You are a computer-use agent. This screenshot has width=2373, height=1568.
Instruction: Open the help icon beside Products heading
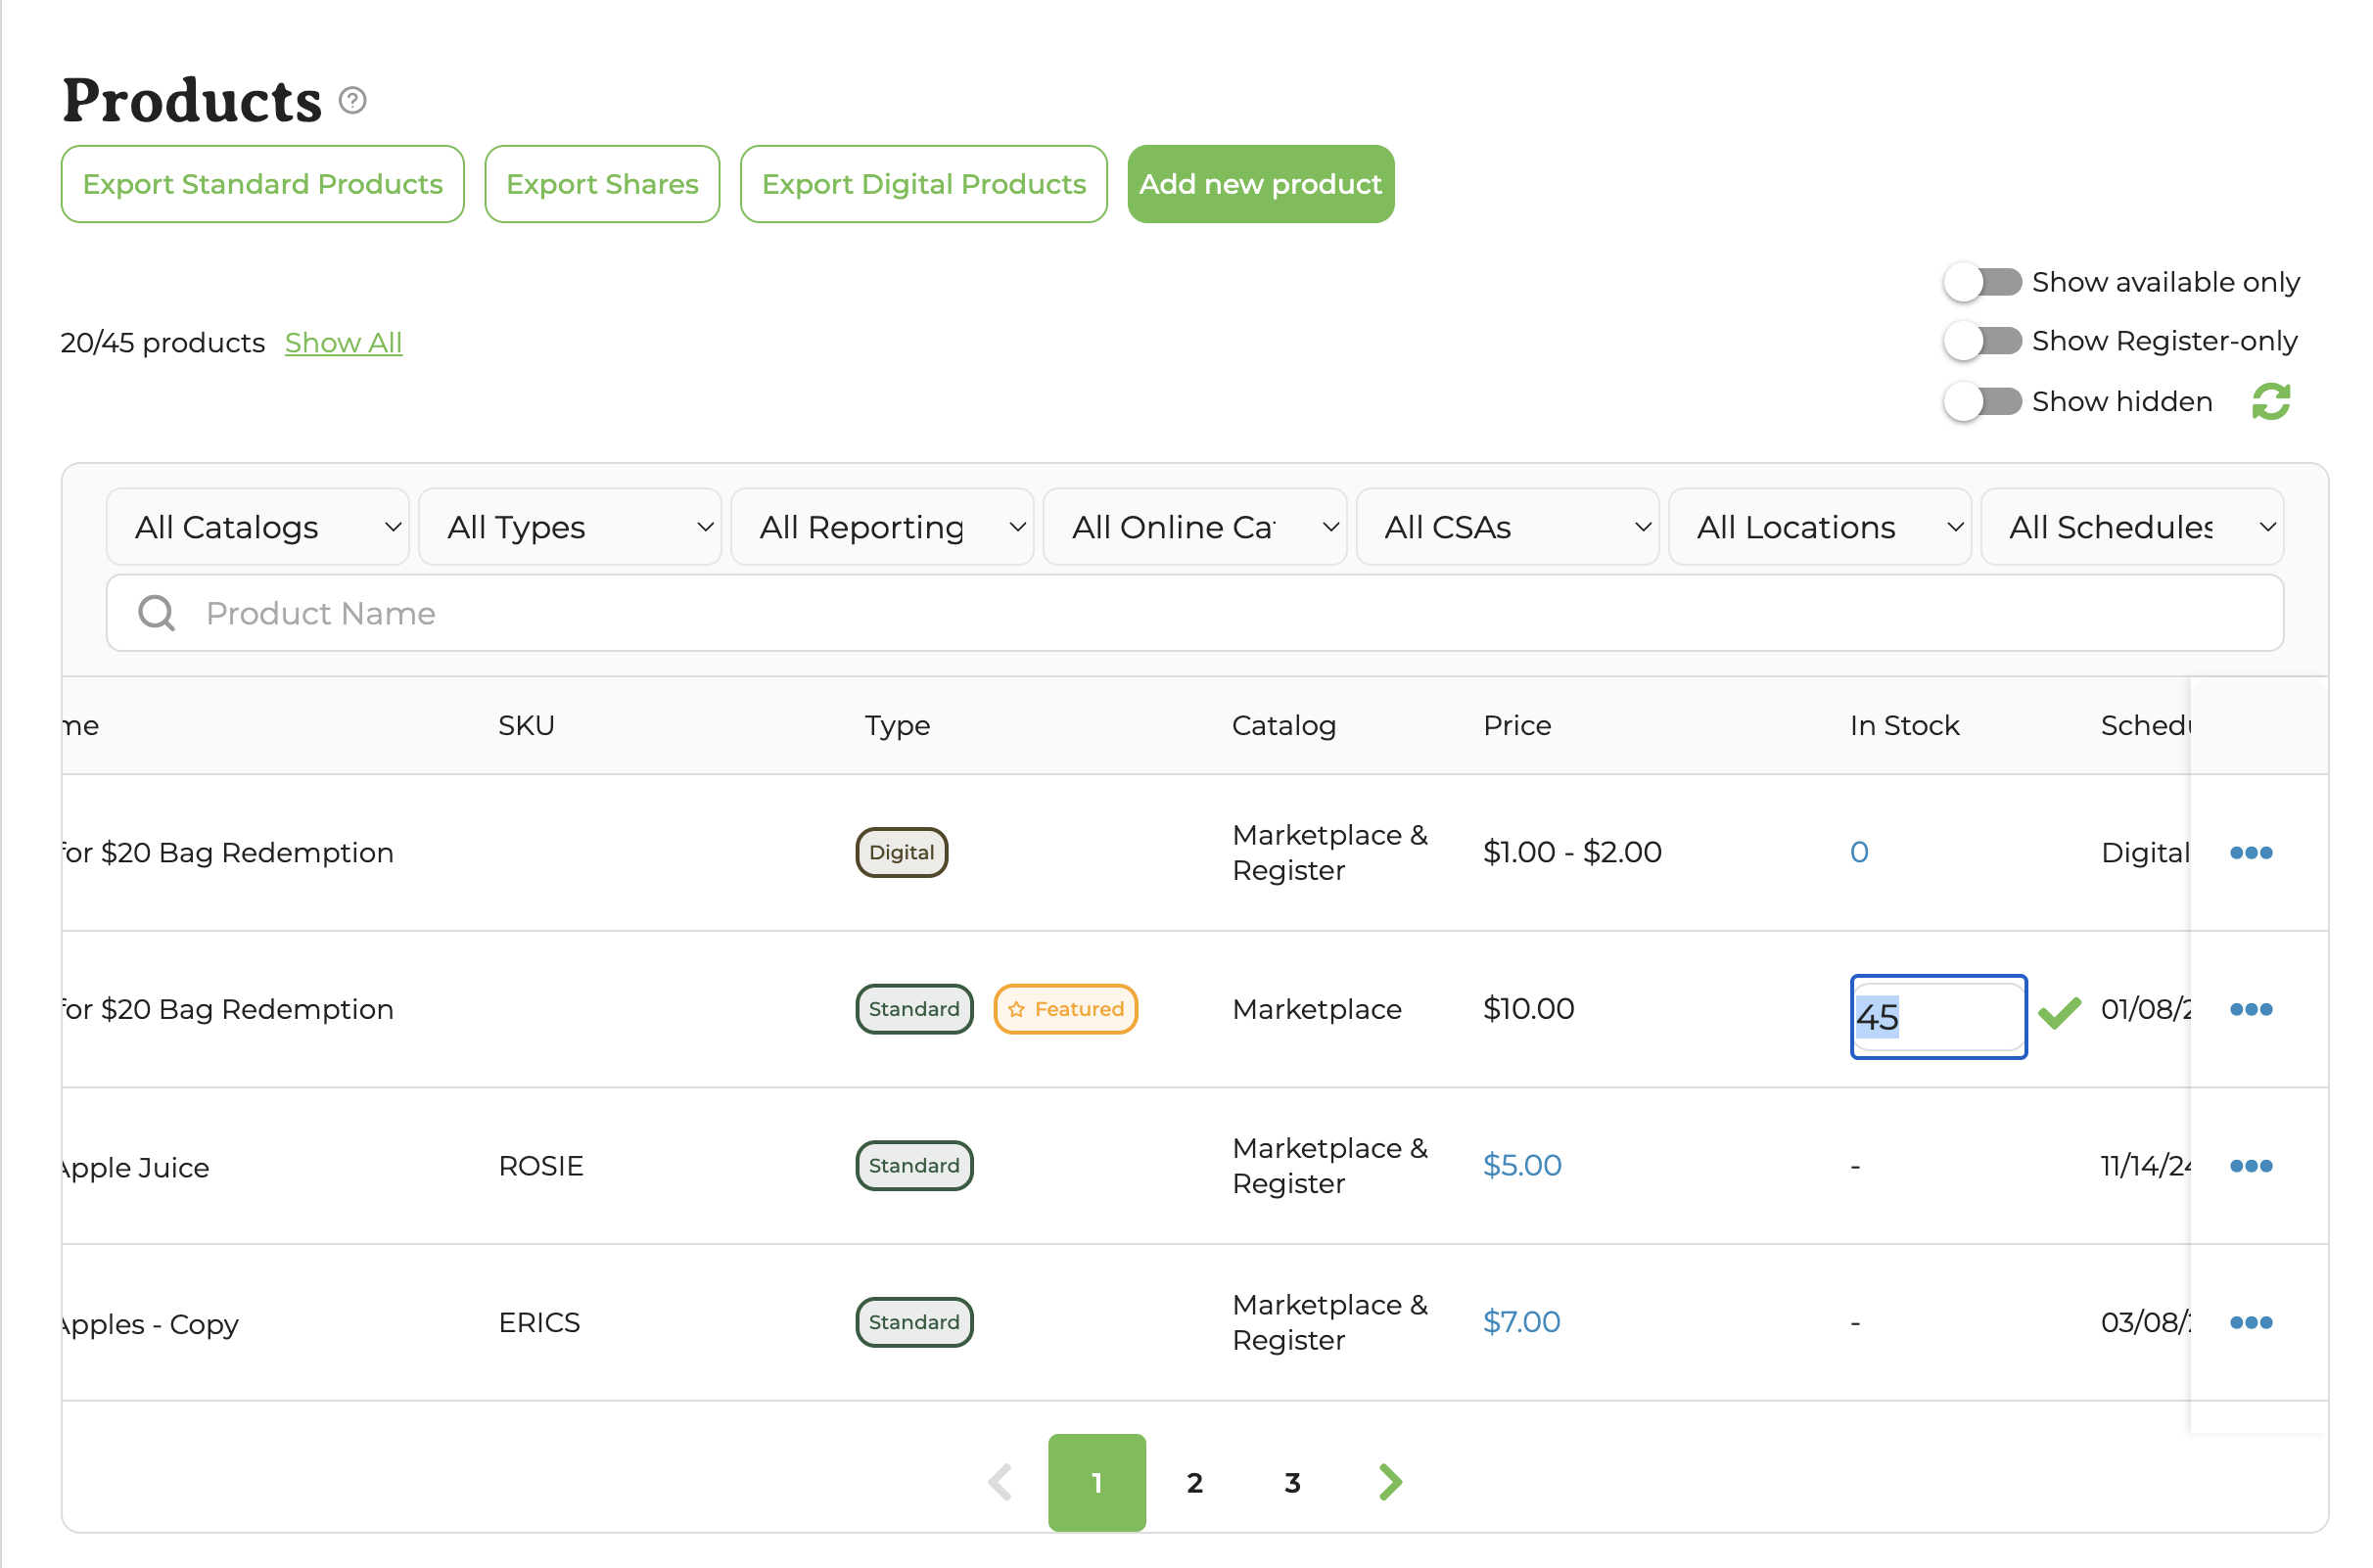pyautogui.click(x=352, y=100)
